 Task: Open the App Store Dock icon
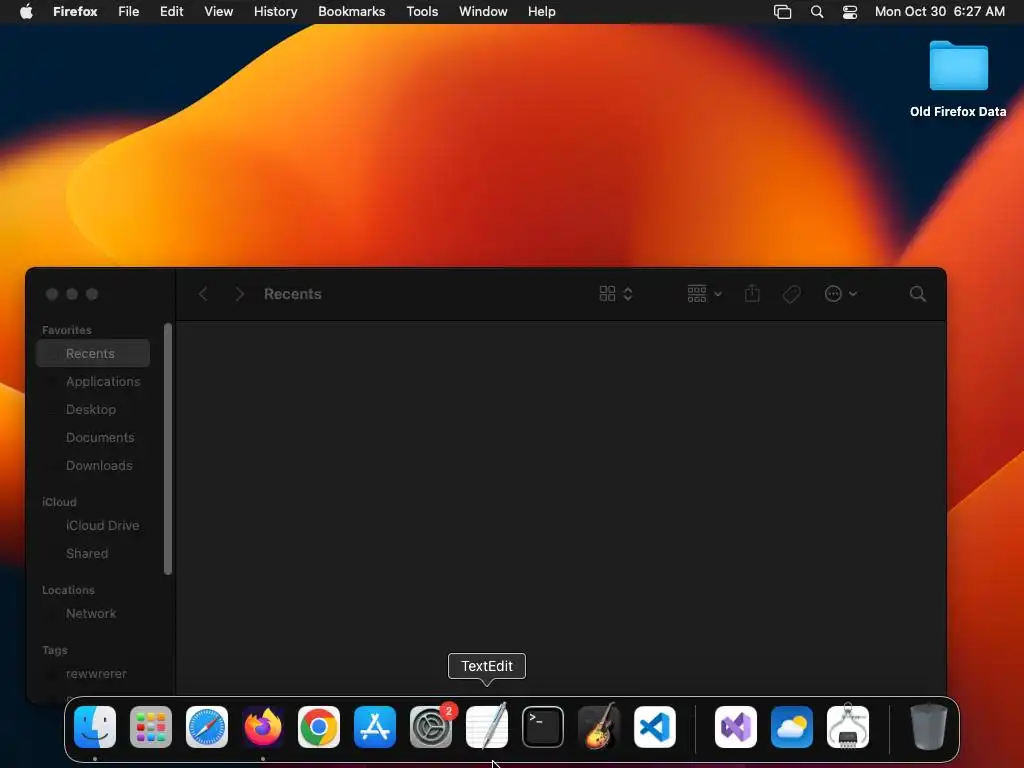tap(375, 727)
